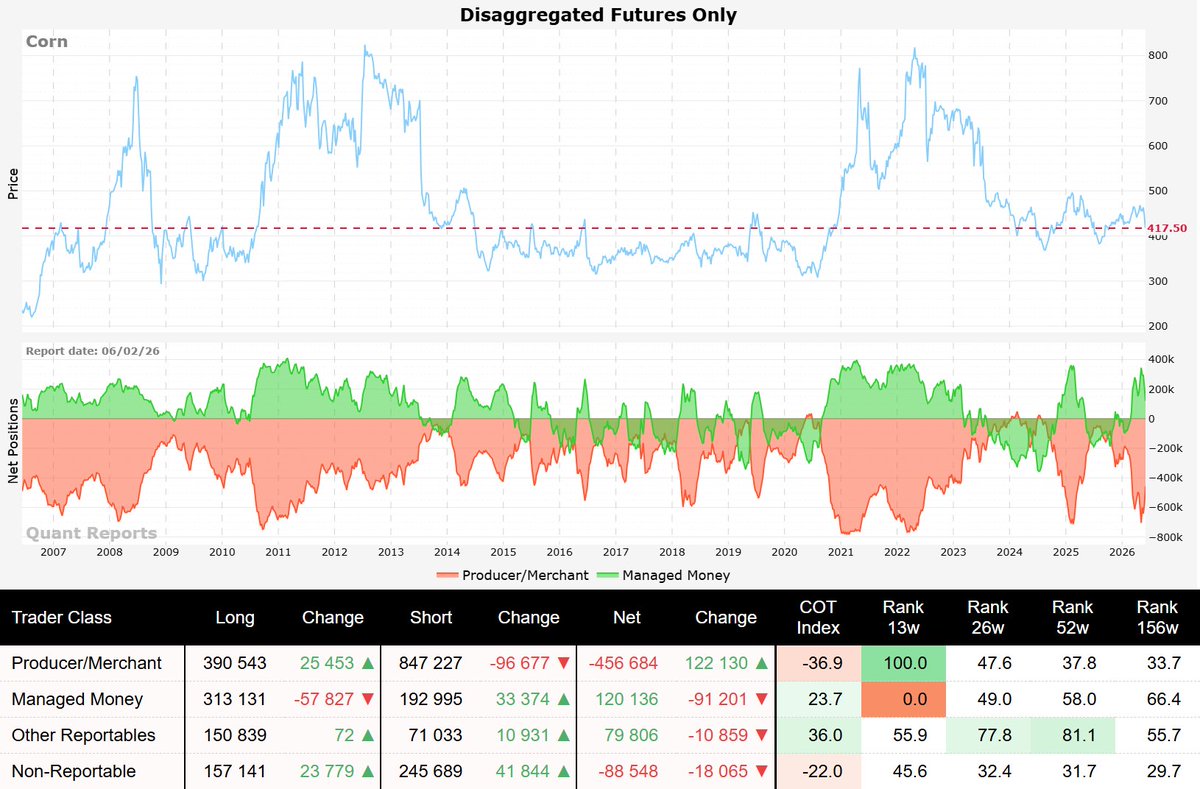This screenshot has width=1200, height=789.
Task: Click the Short column header
Action: (x=432, y=617)
